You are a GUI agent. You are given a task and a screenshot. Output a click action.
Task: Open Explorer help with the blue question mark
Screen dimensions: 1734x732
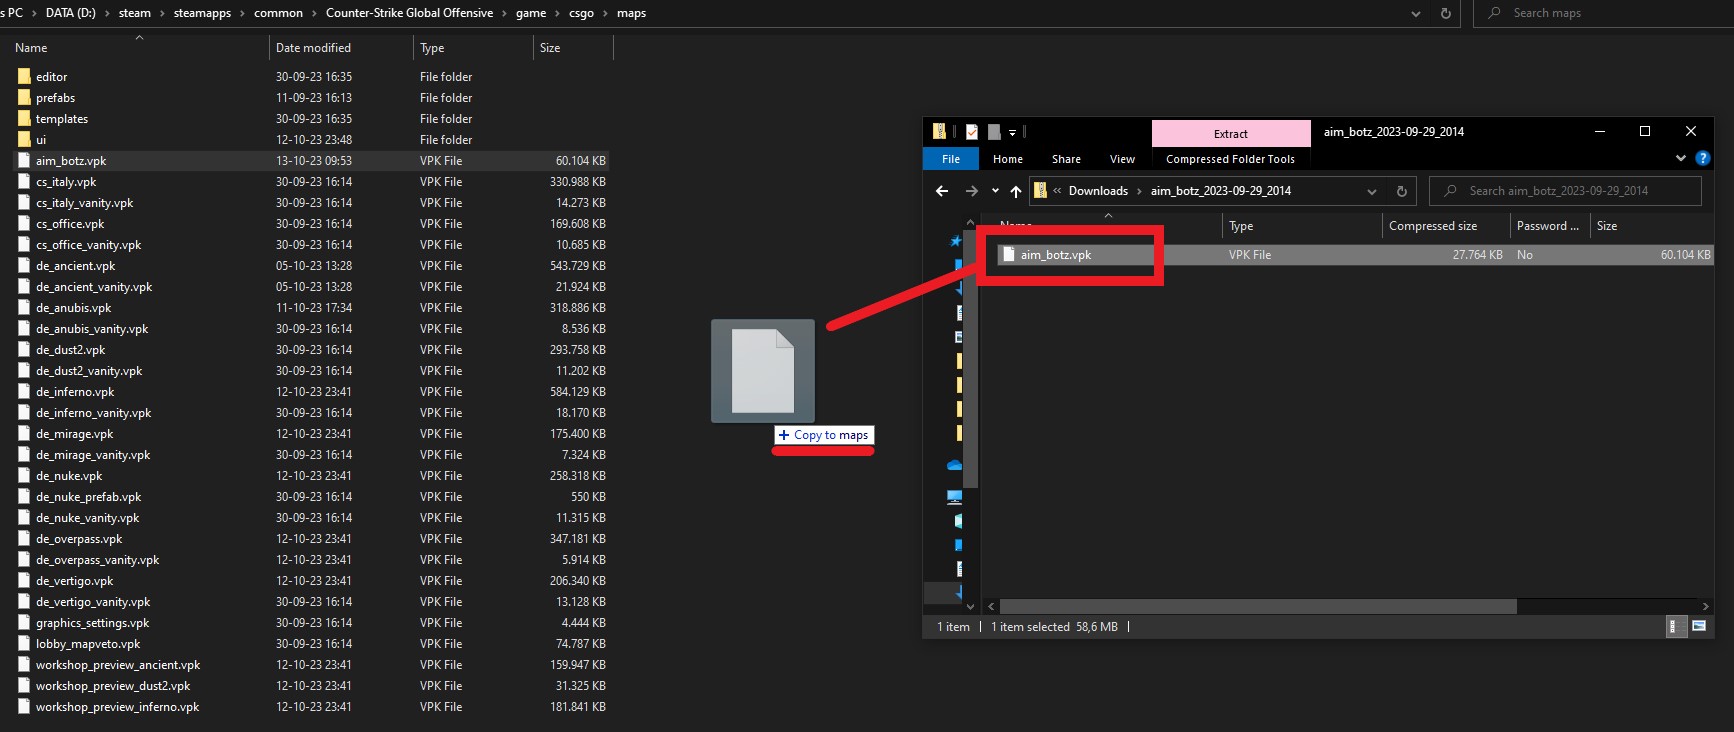(x=1703, y=158)
